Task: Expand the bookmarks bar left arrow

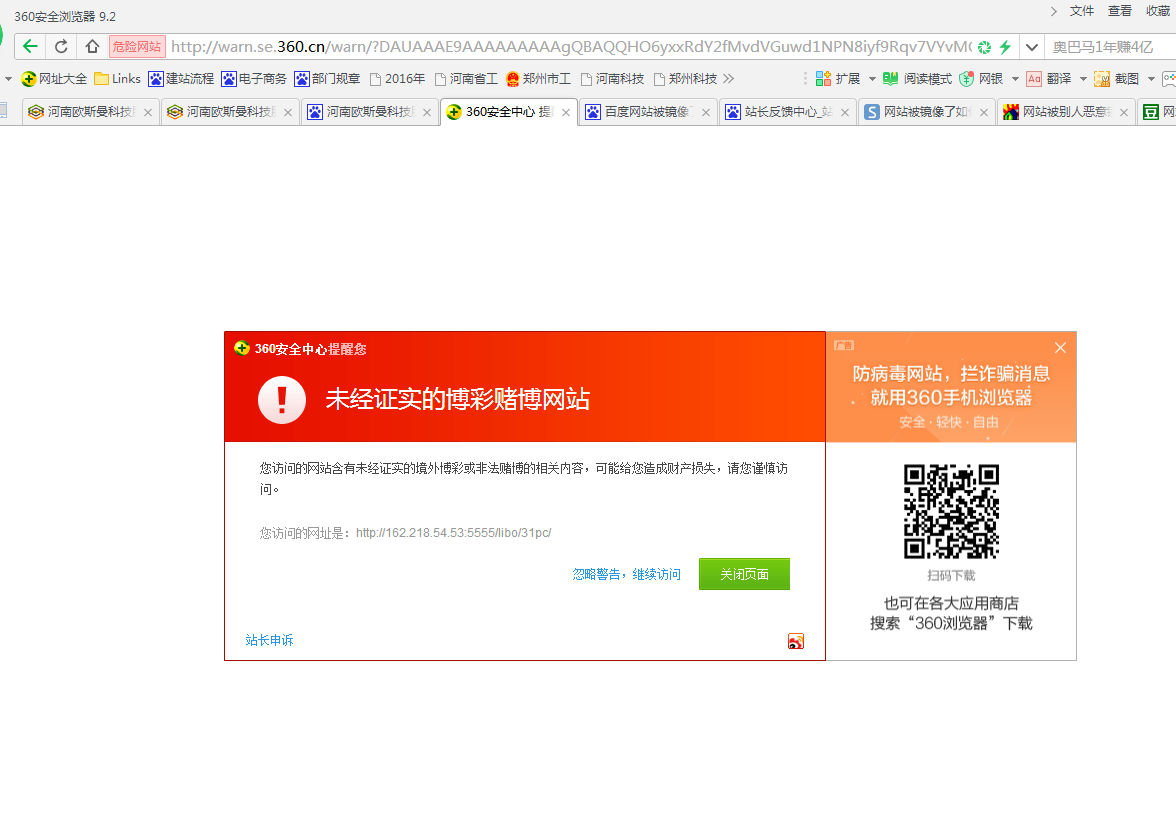Action: coord(8,79)
